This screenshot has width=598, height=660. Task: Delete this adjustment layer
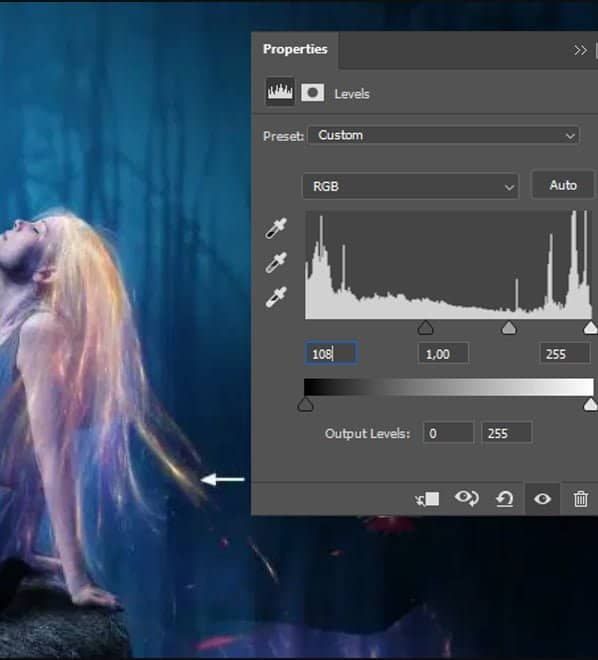[x=580, y=499]
